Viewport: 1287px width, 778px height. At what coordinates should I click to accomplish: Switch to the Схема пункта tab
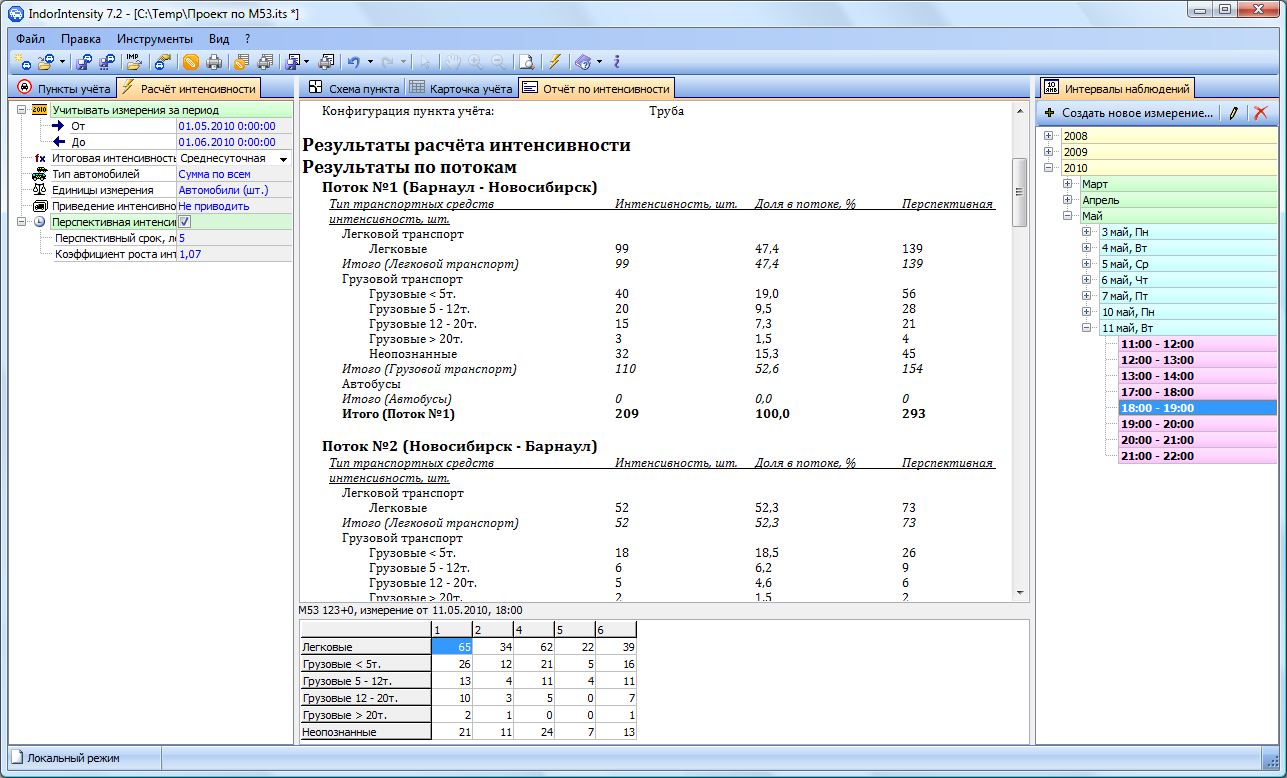click(x=354, y=88)
